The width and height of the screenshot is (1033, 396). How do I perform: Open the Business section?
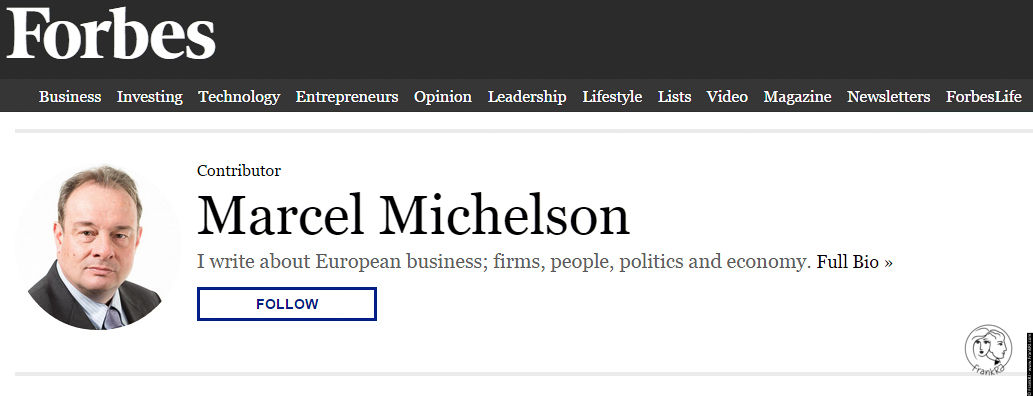tap(70, 97)
